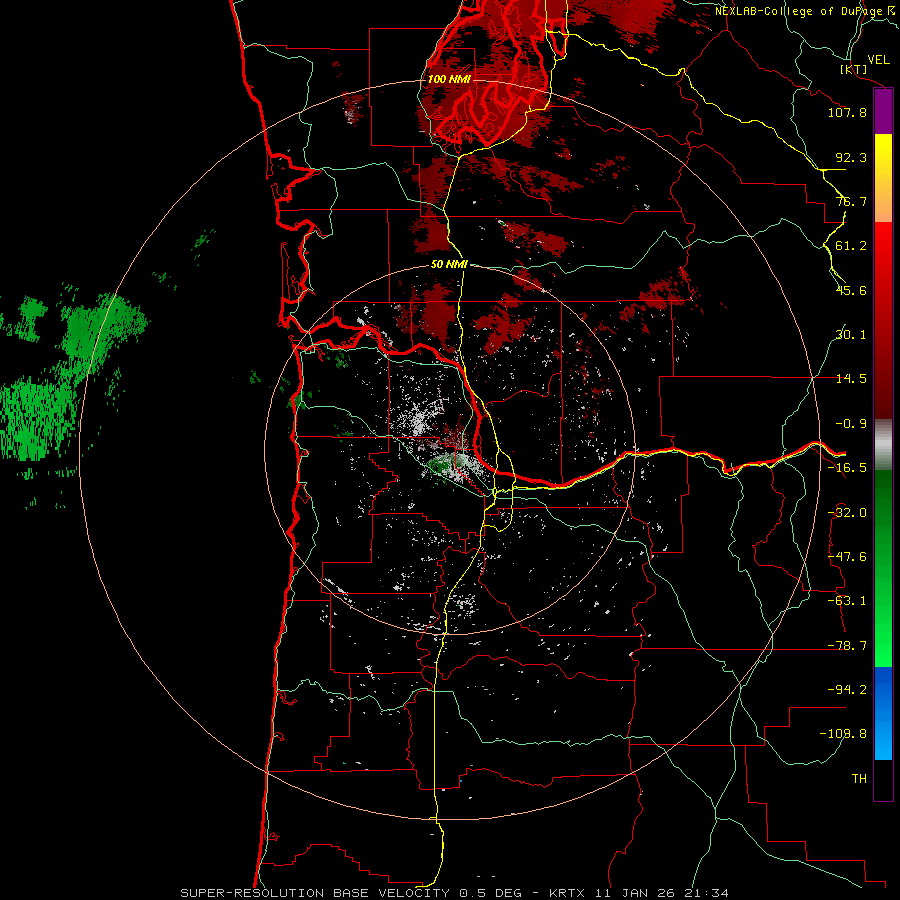This screenshot has width=900, height=900.
Task: Select the green segment of color scale
Action: pos(883,568)
